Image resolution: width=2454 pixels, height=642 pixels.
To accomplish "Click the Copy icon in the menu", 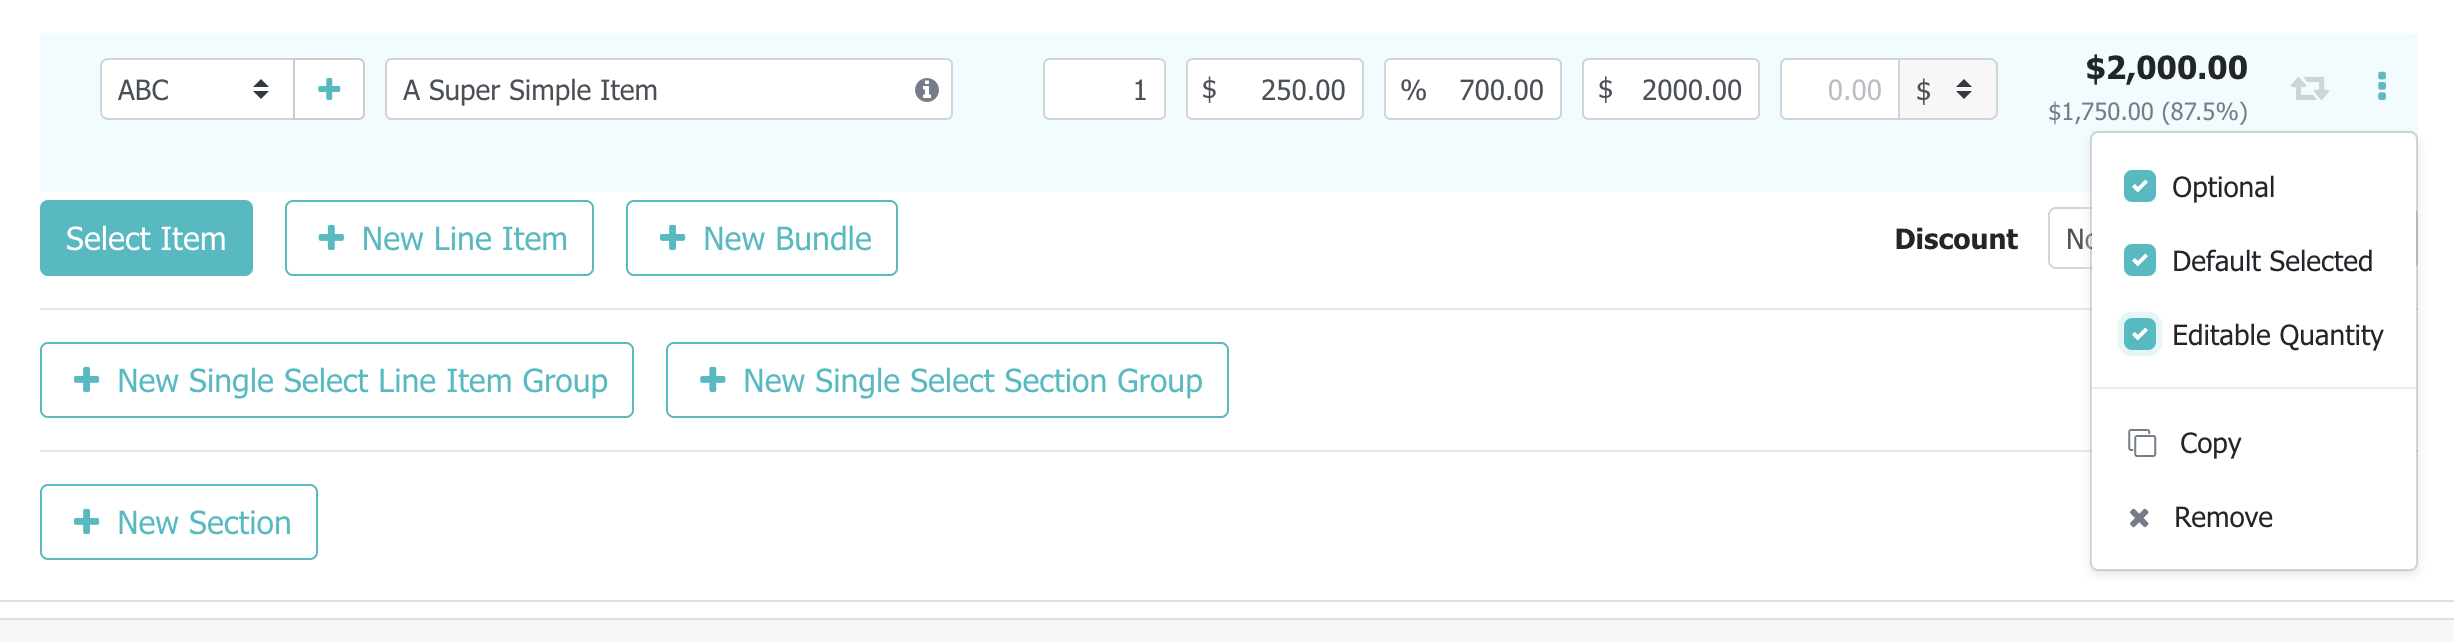I will click(x=2142, y=443).
